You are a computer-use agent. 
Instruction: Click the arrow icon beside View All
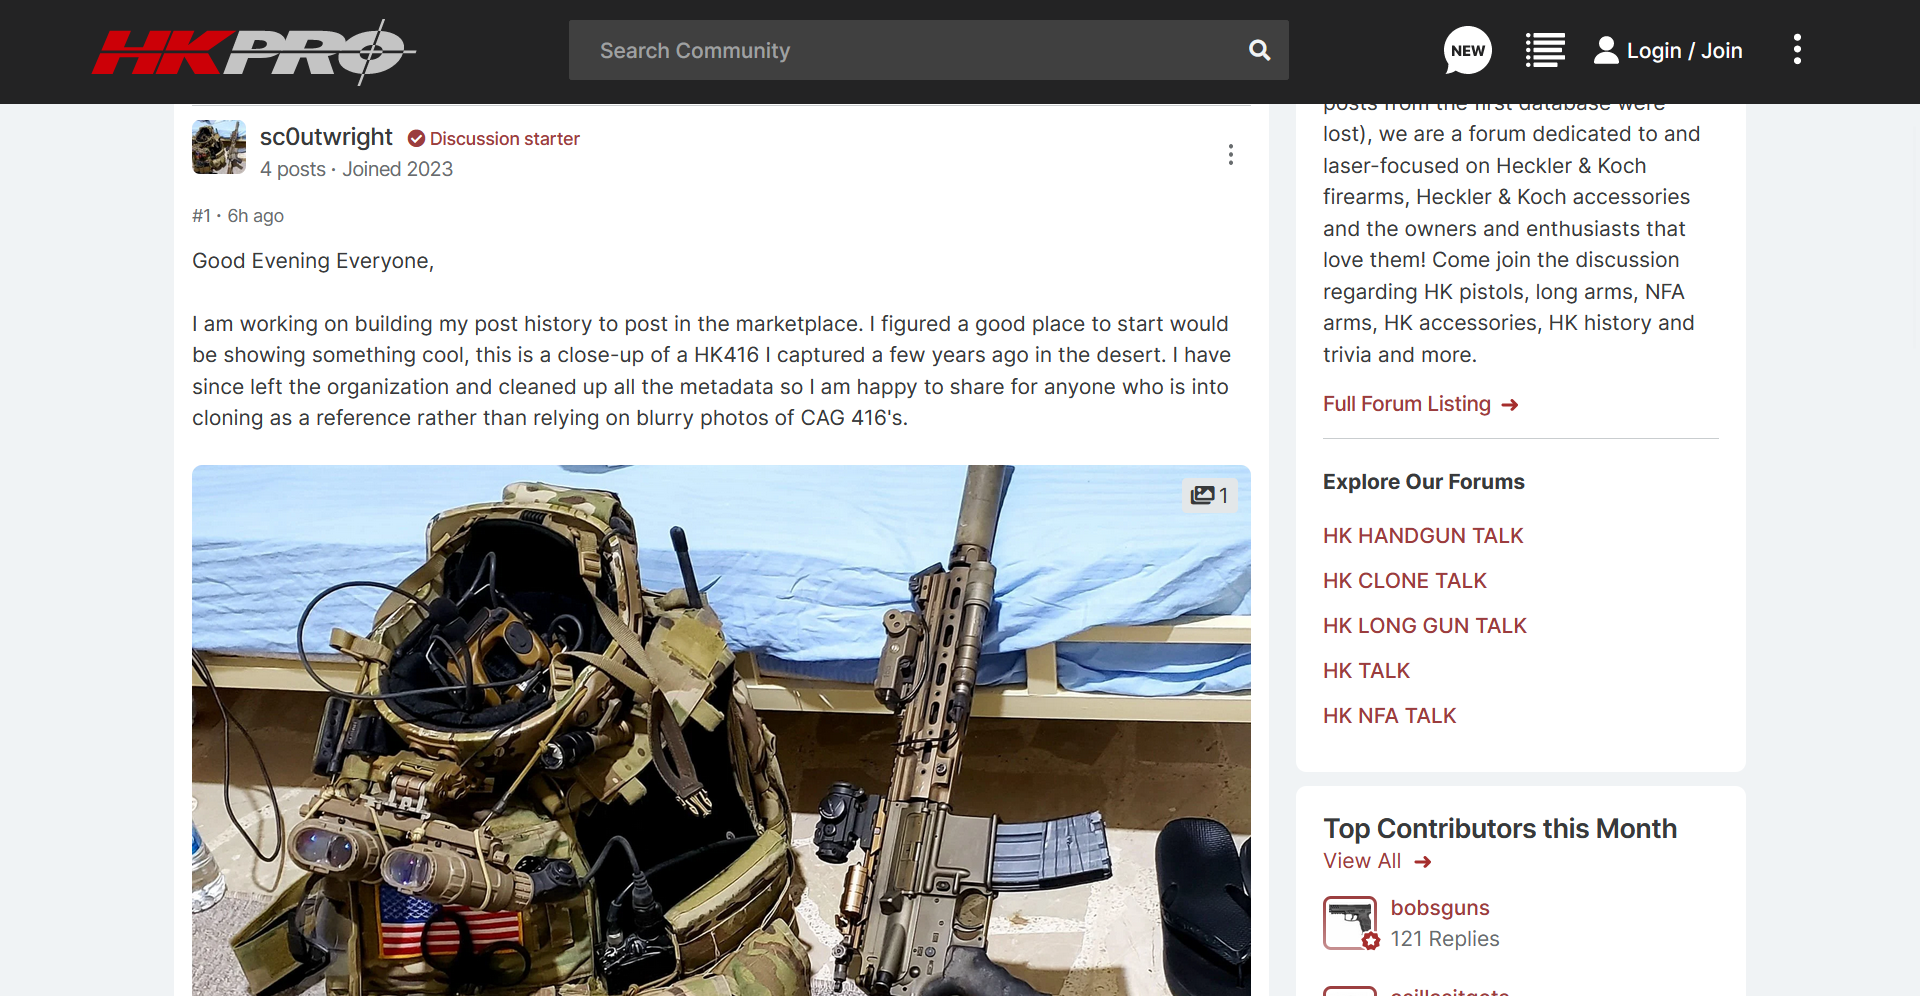coord(1423,862)
